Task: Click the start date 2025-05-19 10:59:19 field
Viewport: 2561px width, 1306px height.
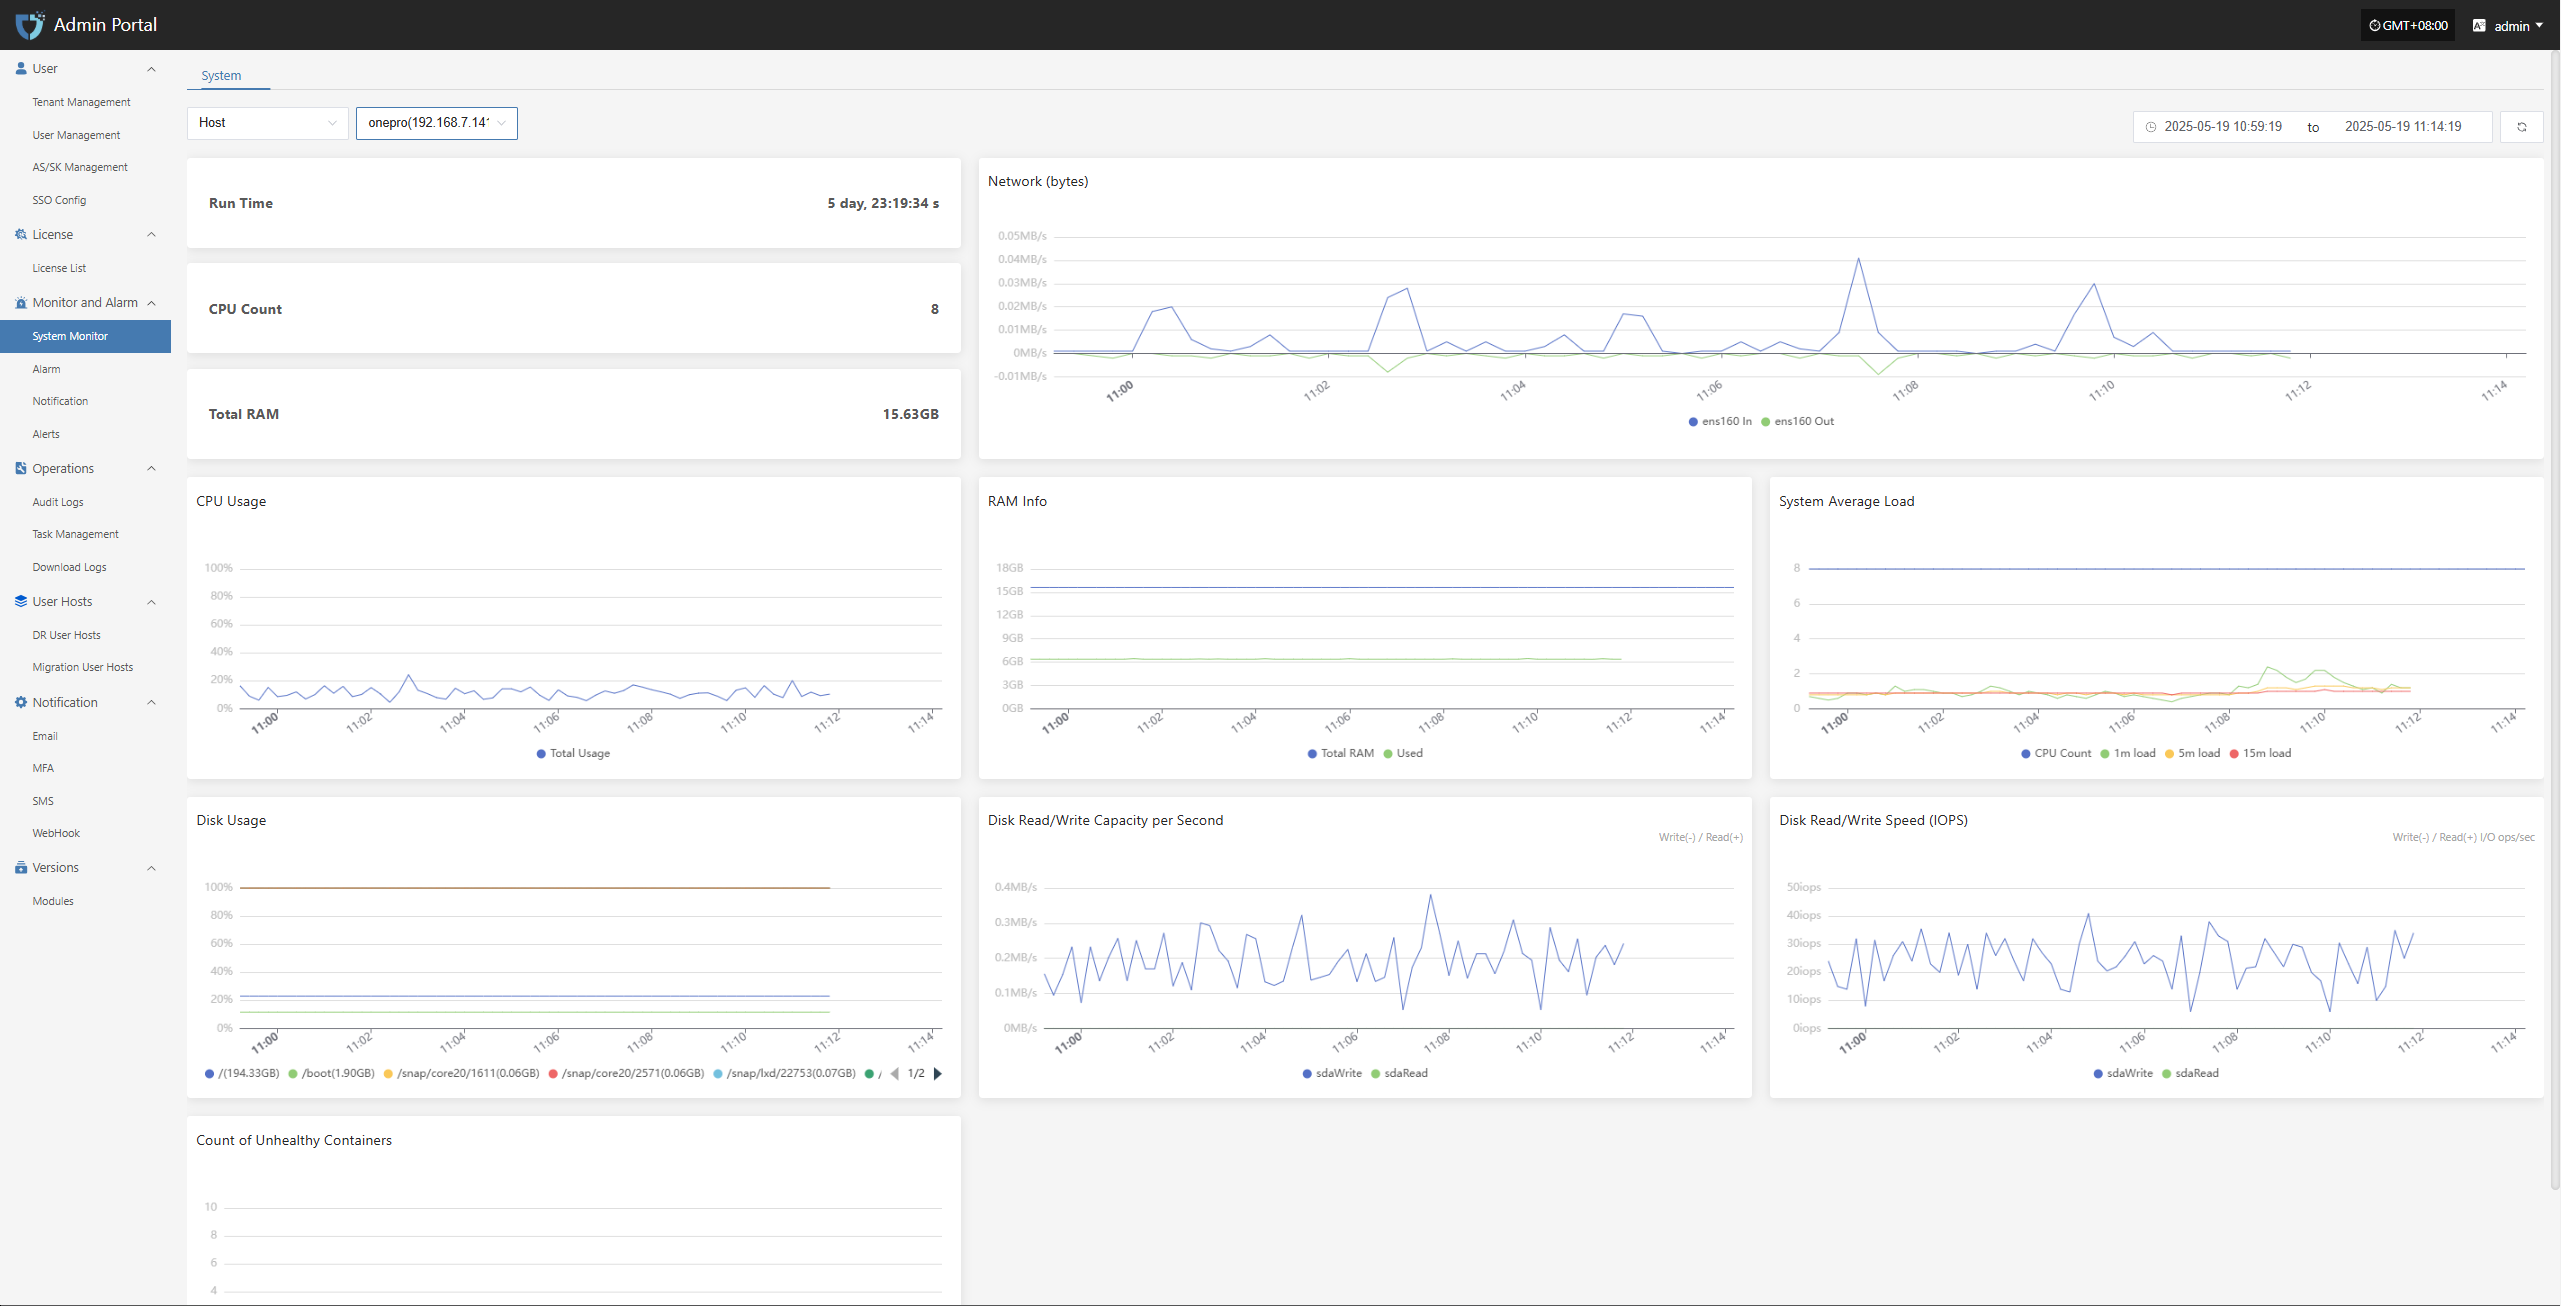Action: point(2223,127)
